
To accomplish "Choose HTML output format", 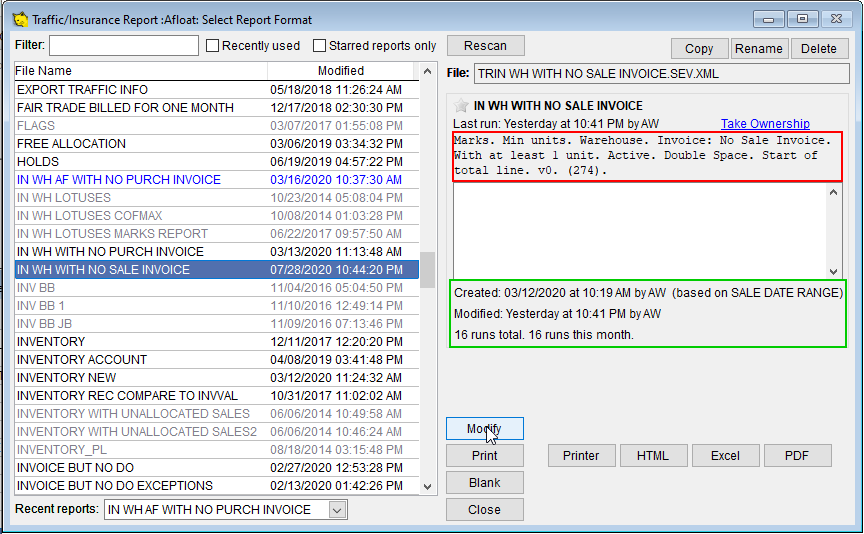I will 654,456.
